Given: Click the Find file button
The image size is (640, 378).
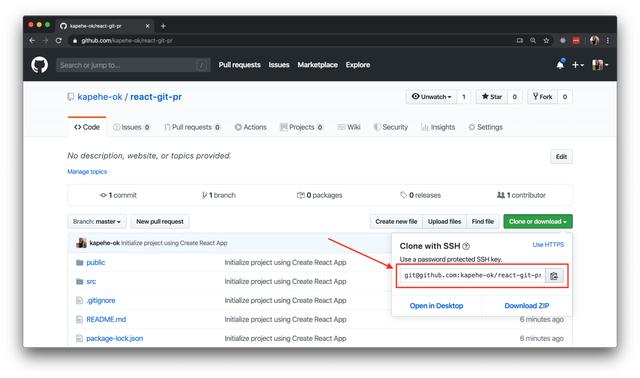Looking at the screenshot, I should (x=483, y=222).
